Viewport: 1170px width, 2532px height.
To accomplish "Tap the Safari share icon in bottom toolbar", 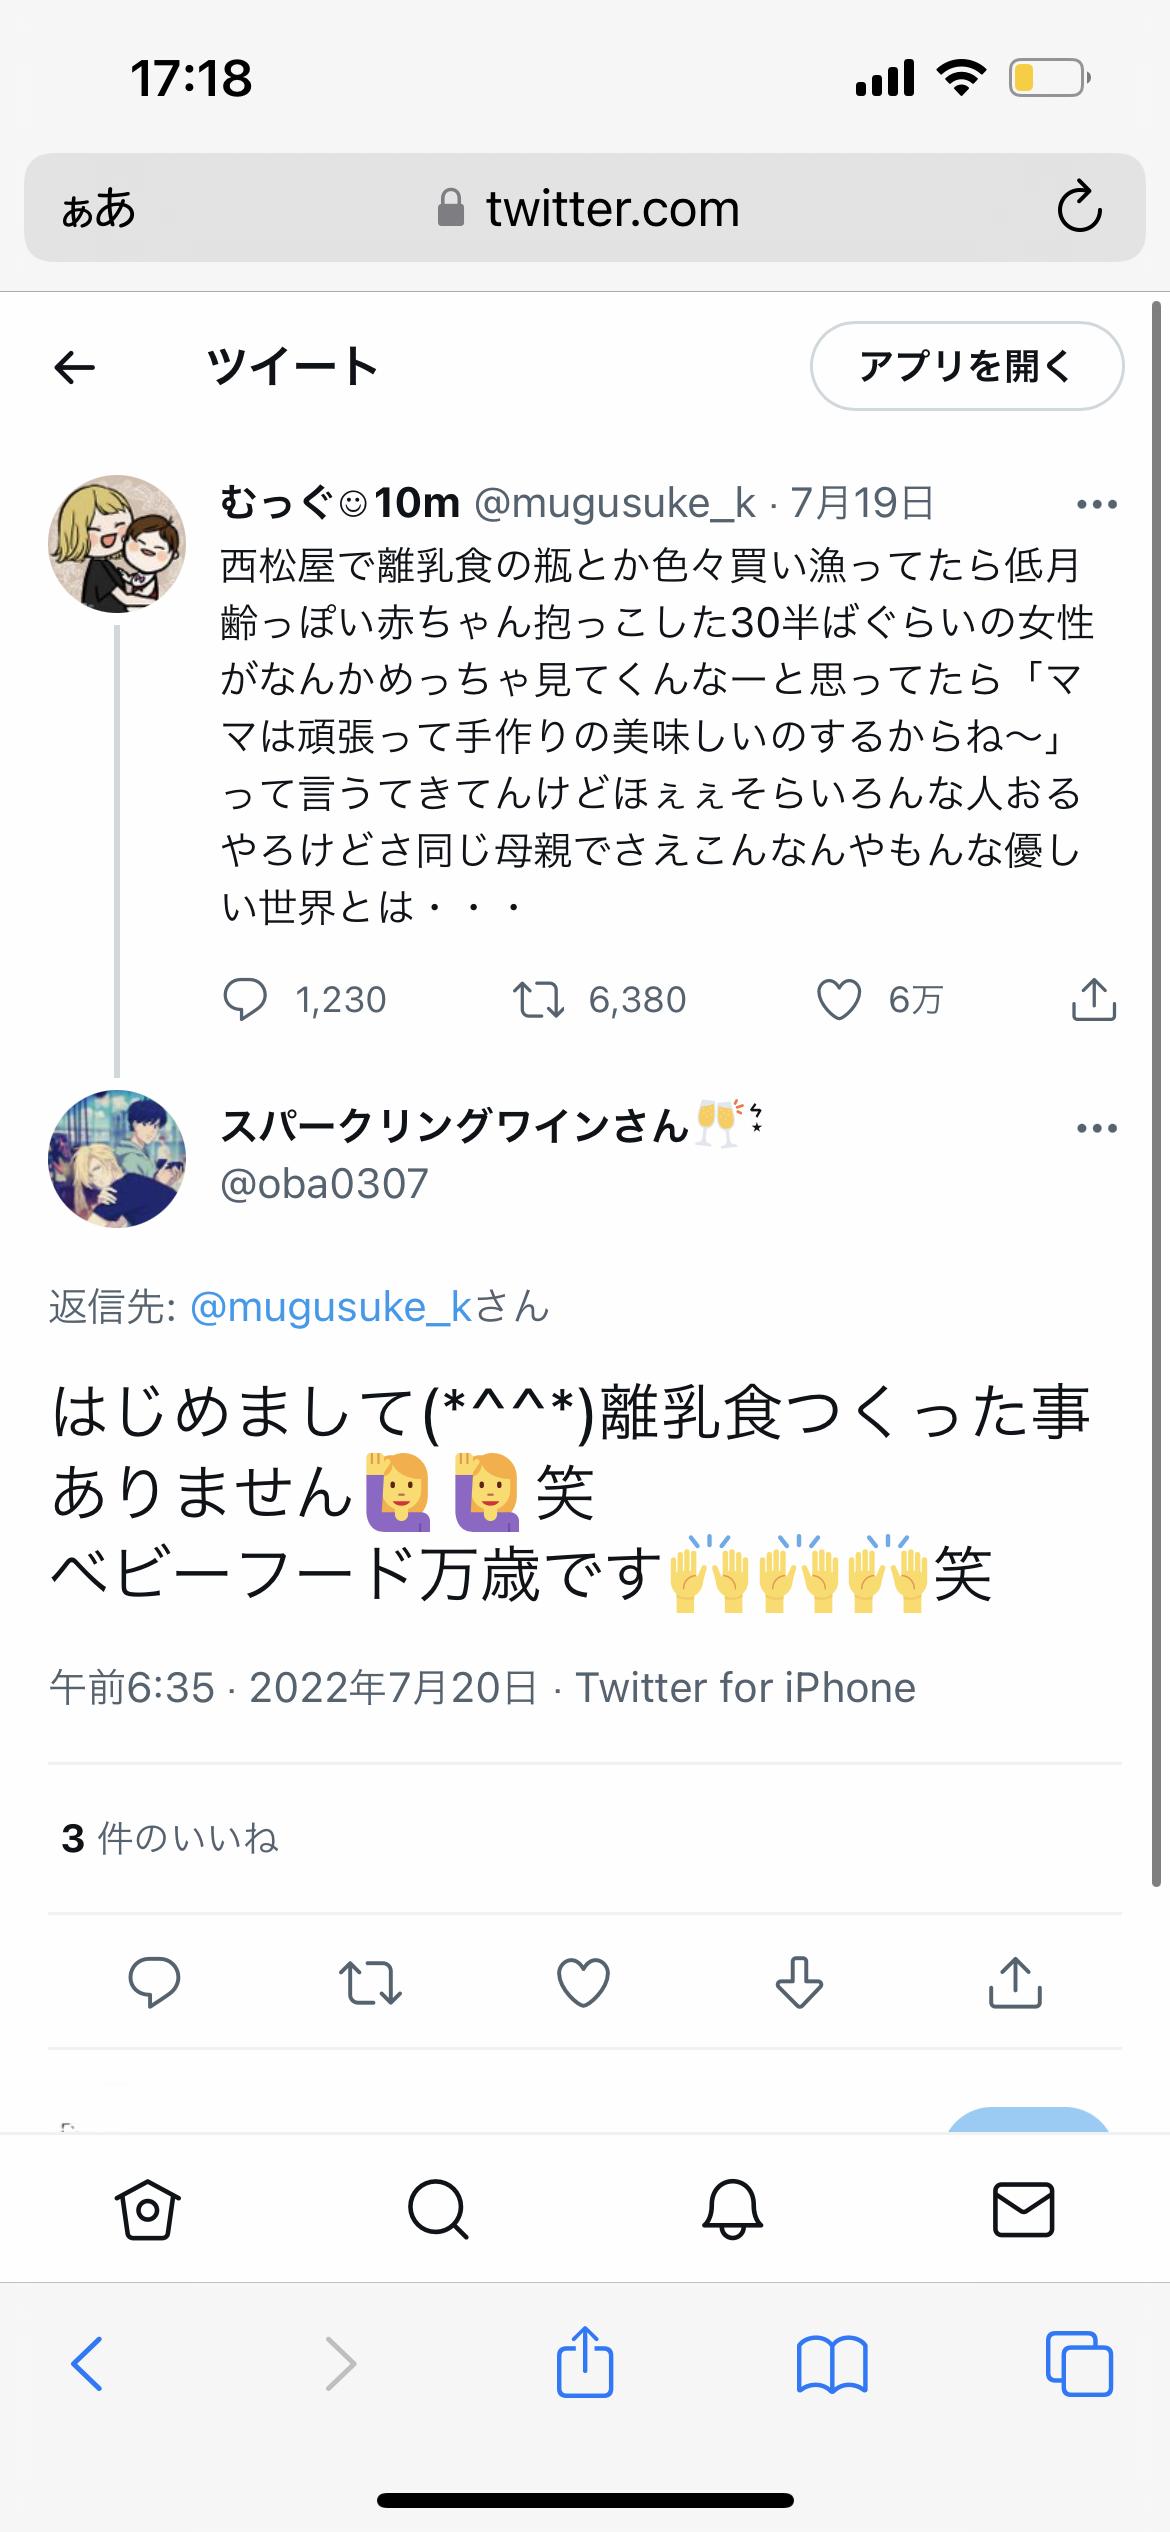I will pos(584,2363).
